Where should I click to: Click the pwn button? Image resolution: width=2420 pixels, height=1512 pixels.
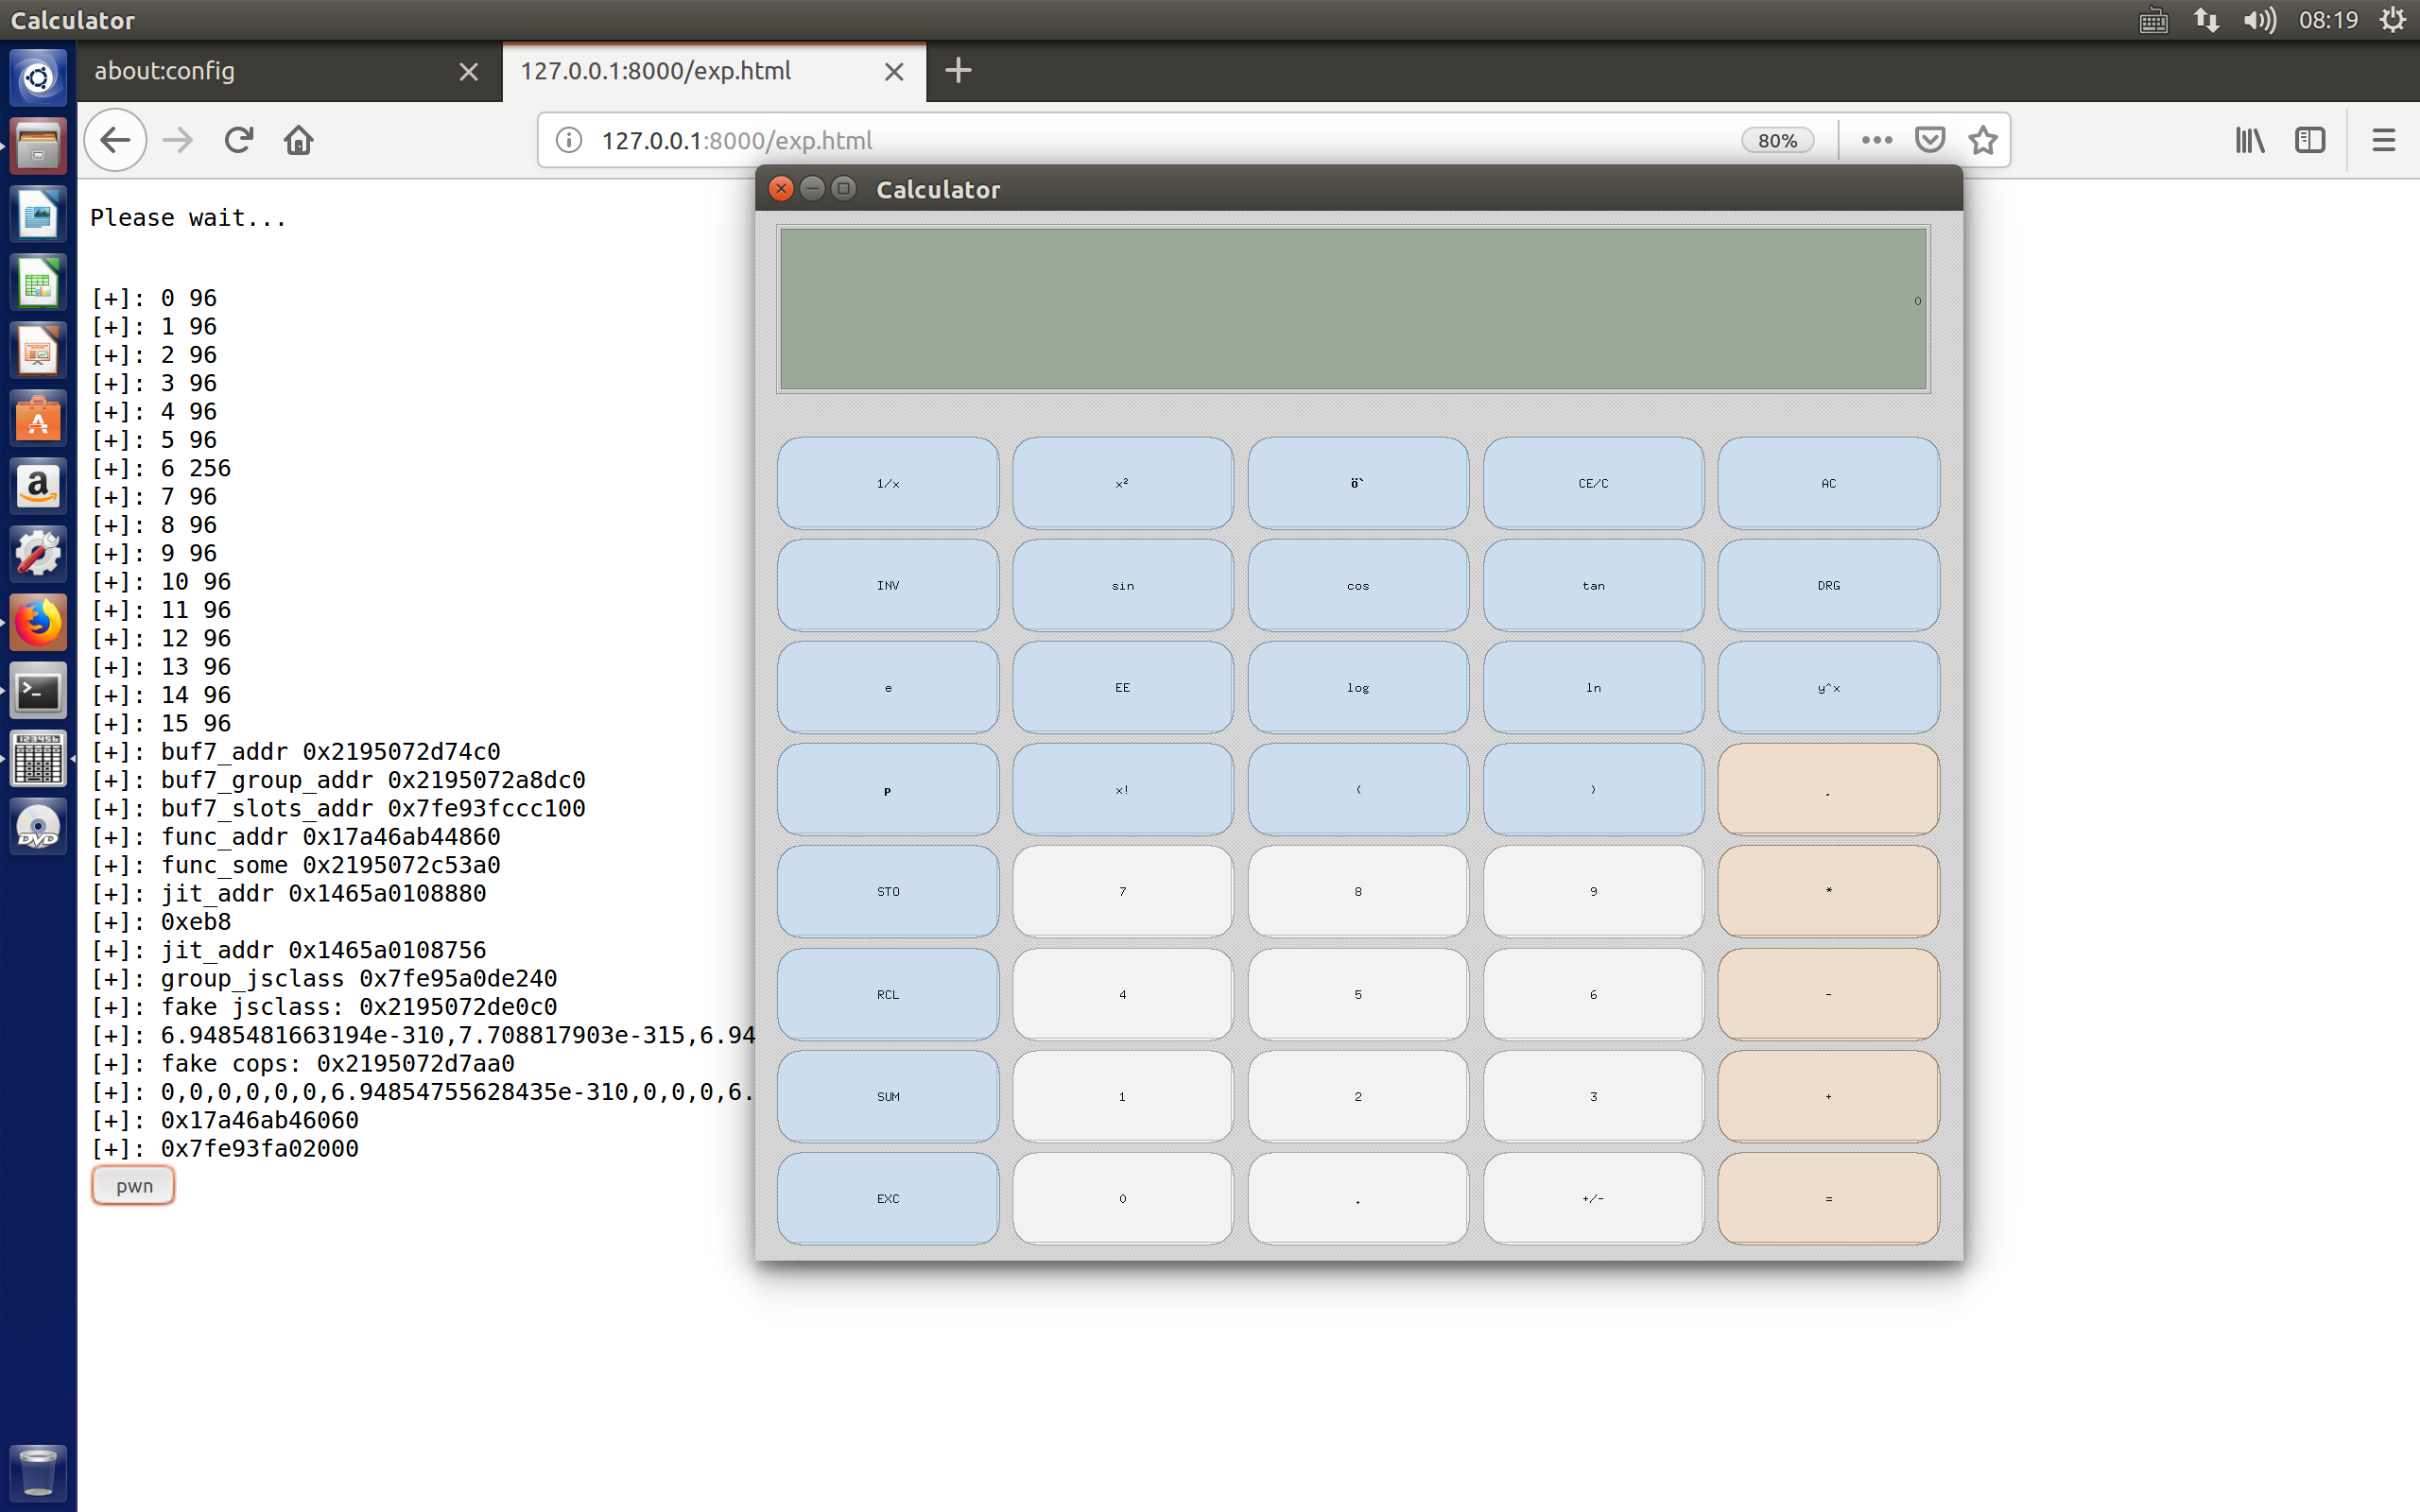[x=133, y=1186]
